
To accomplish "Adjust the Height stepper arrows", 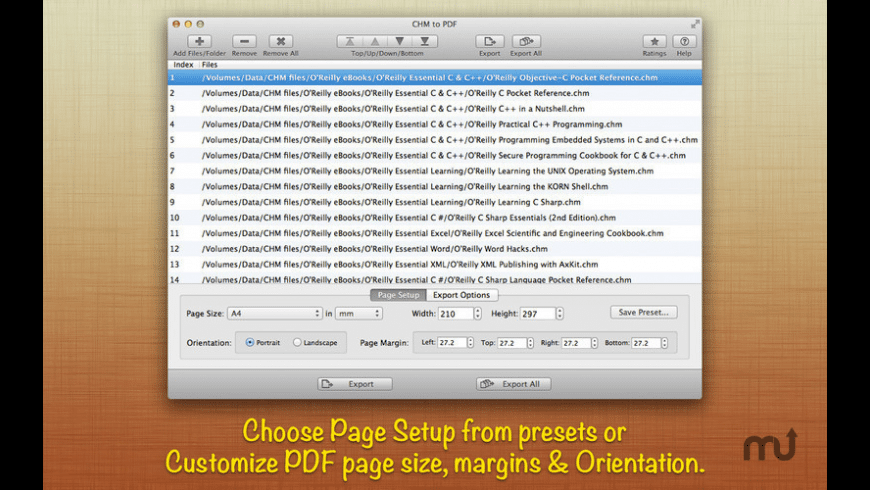I will [x=559, y=314].
